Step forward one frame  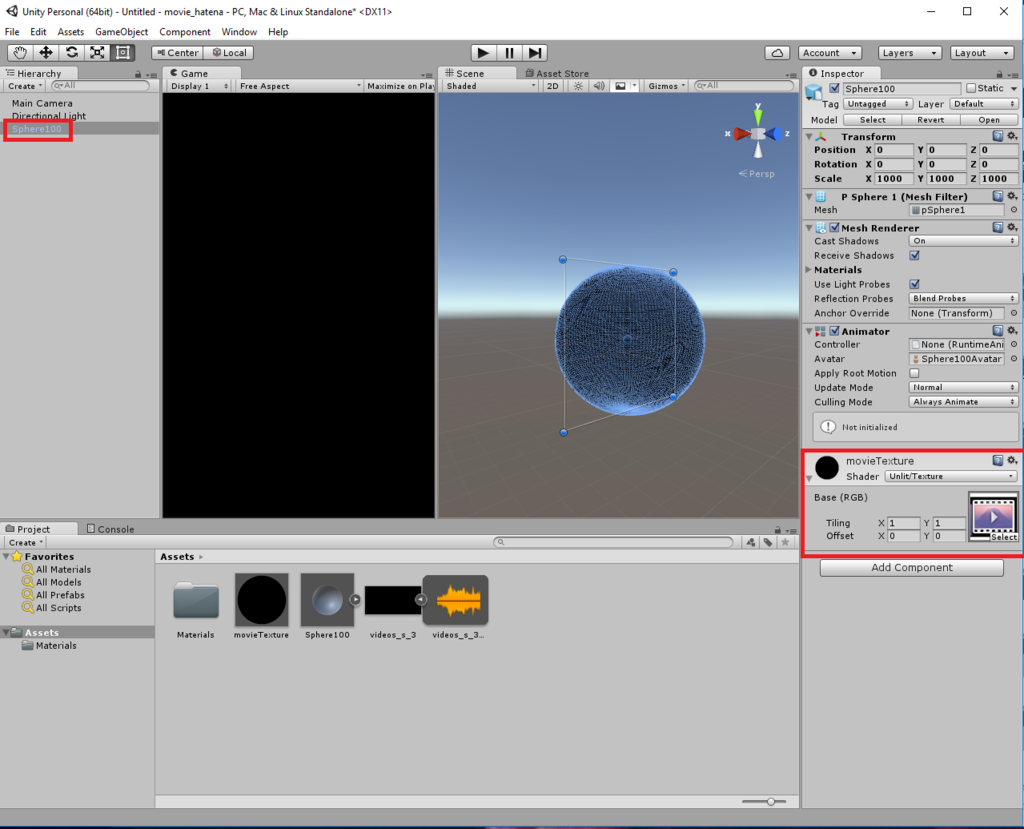pos(535,53)
